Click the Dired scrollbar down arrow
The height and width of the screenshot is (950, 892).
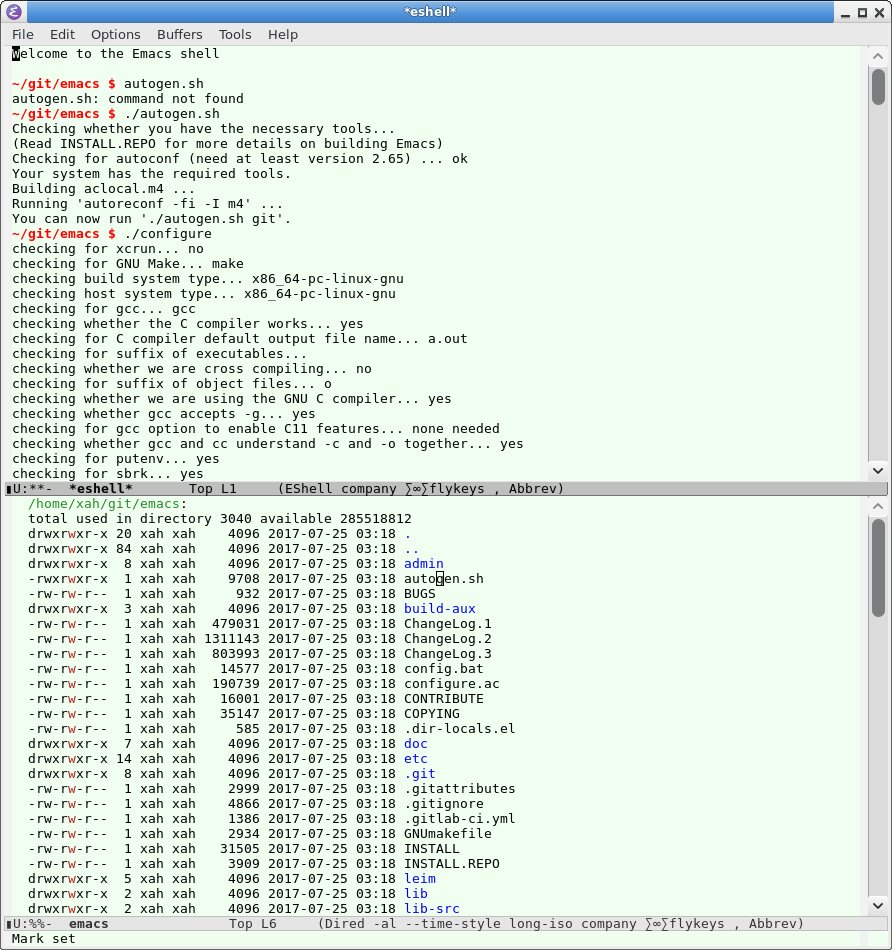[877, 906]
